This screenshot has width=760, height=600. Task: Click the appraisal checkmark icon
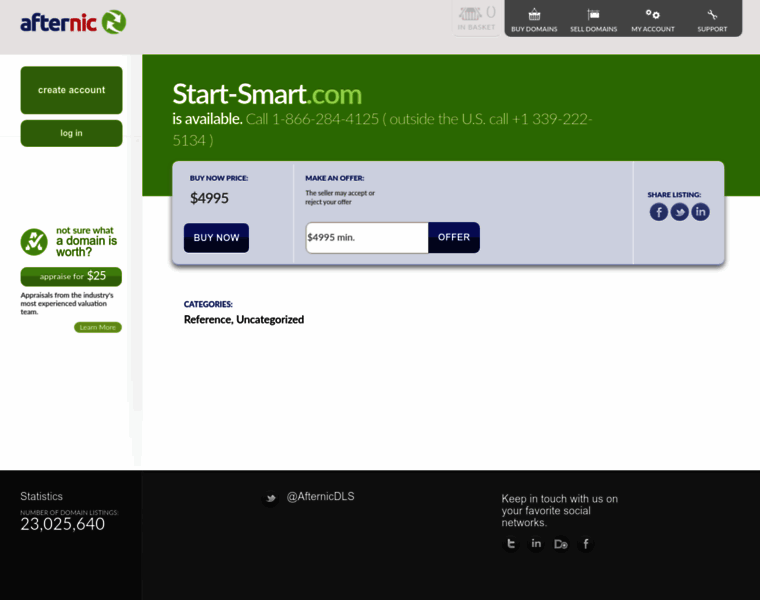click(x=34, y=242)
